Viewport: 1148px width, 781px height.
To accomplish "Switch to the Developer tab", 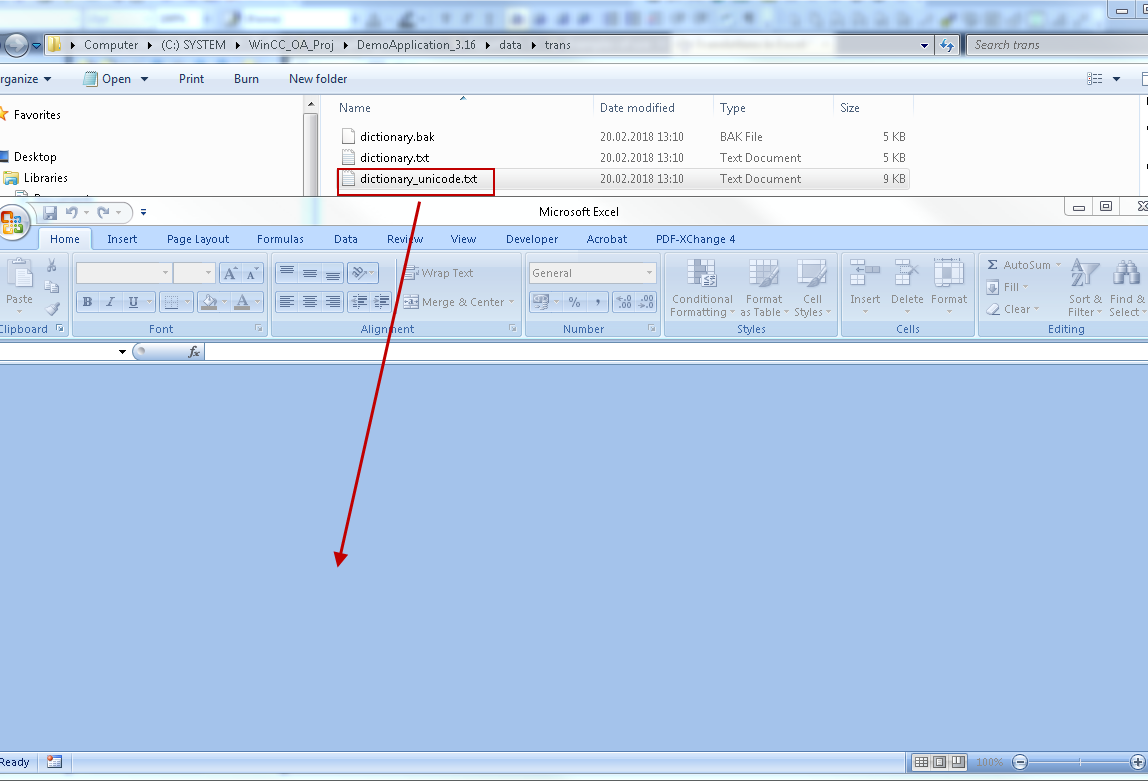I will point(532,239).
